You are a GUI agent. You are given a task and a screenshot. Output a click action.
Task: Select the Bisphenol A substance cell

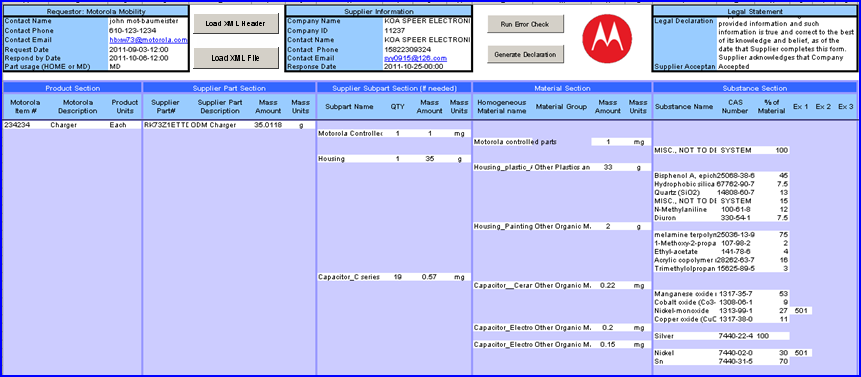685,176
